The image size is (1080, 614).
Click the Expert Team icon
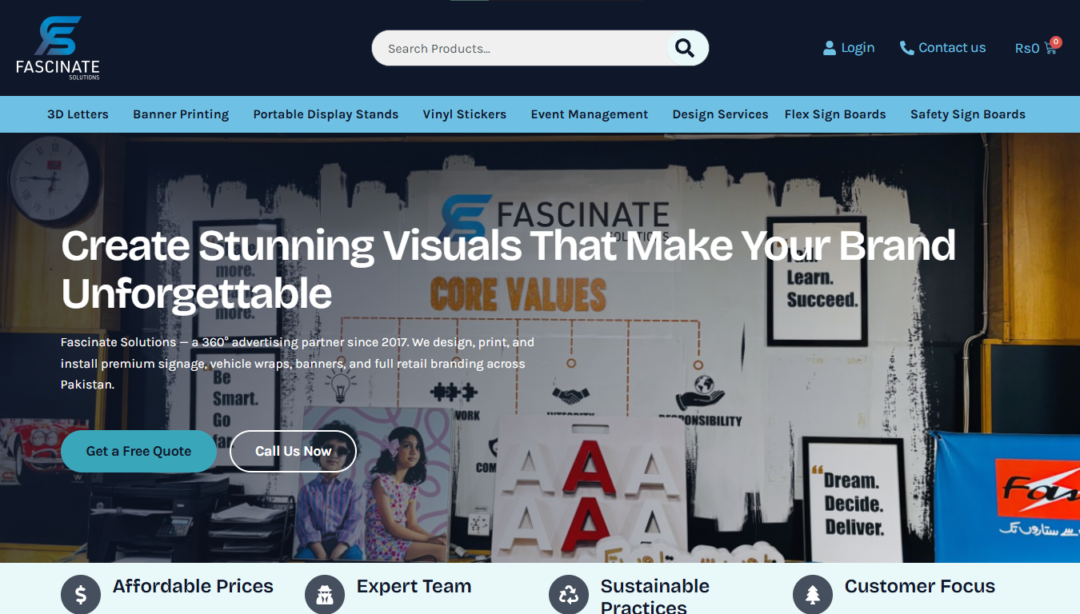coord(325,594)
